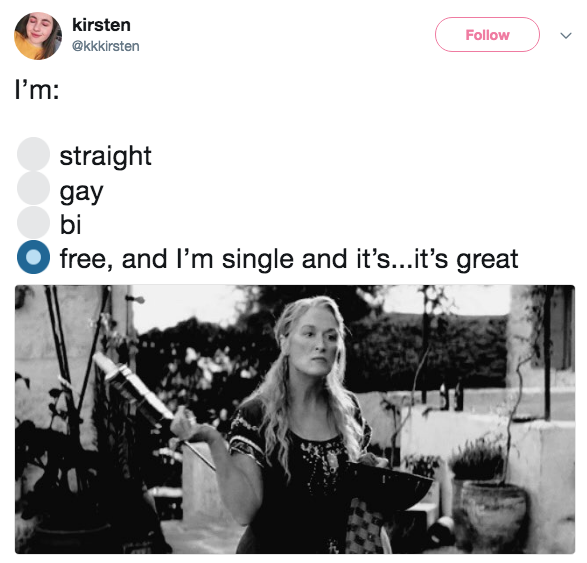Click the gay option label
The width and height of the screenshot is (587, 563).
click(x=81, y=192)
